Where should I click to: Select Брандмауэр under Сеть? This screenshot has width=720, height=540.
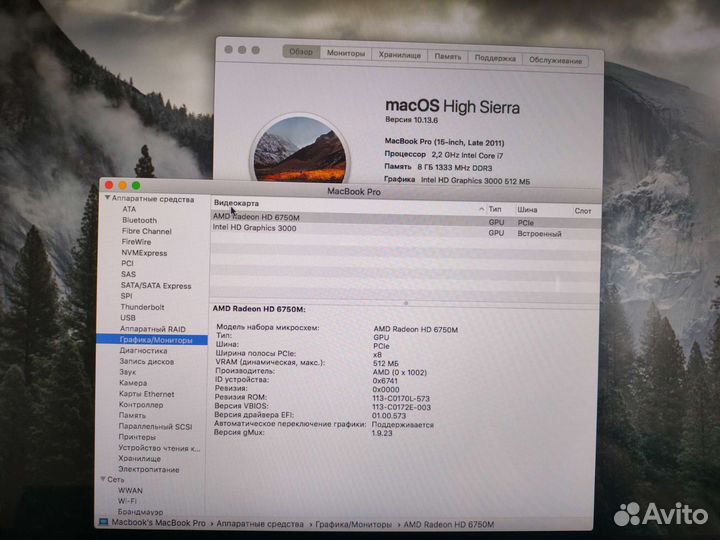click(x=140, y=511)
